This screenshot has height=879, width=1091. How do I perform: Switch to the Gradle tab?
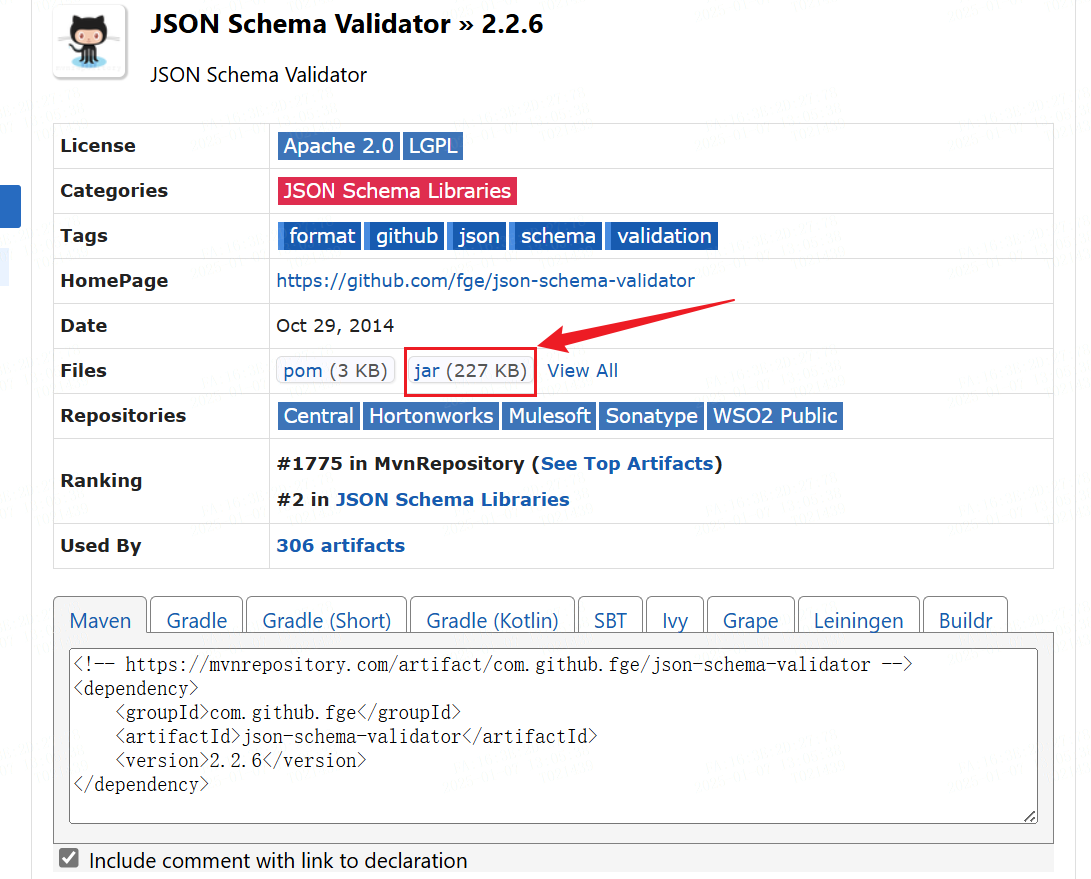[197, 615]
